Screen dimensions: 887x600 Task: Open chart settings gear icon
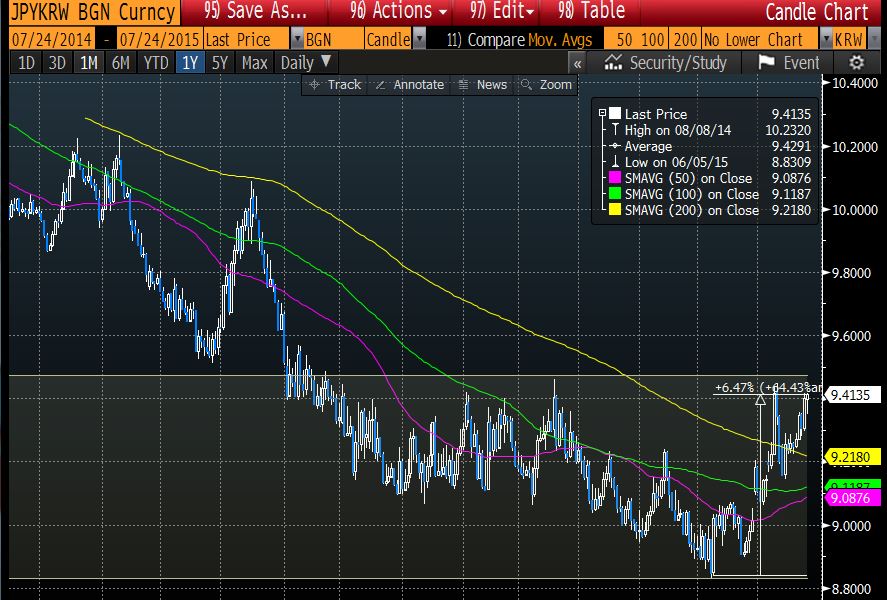pyautogui.click(x=857, y=62)
